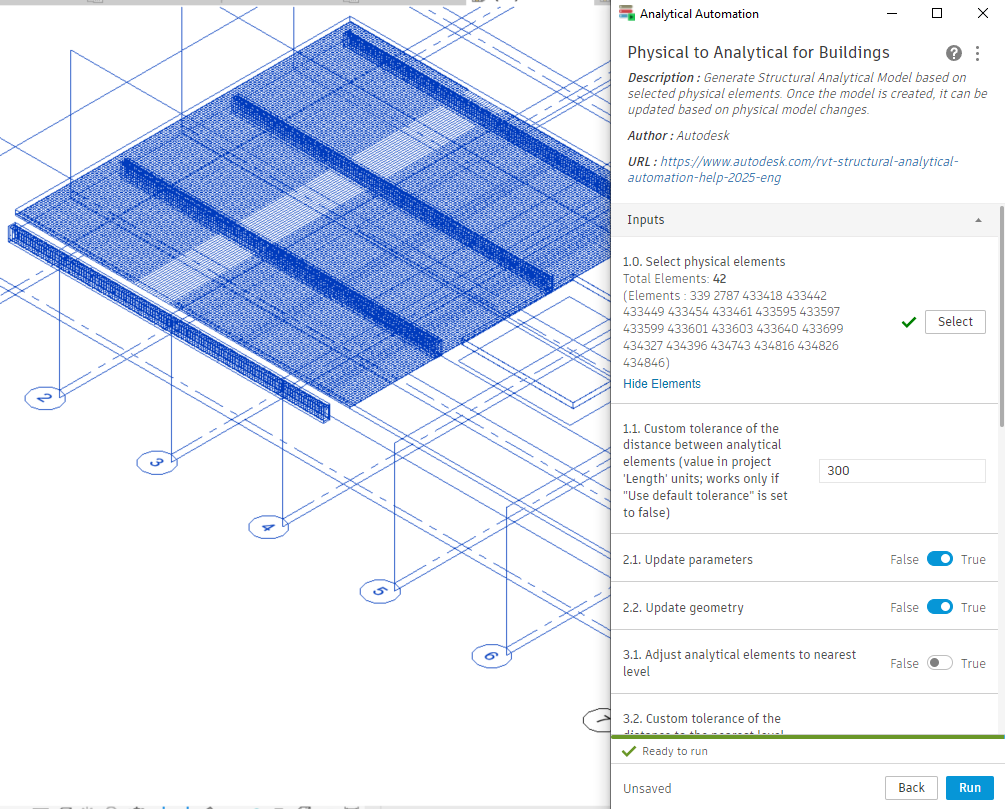Click the Run button
The height and width of the screenshot is (809, 1005).
coord(970,788)
